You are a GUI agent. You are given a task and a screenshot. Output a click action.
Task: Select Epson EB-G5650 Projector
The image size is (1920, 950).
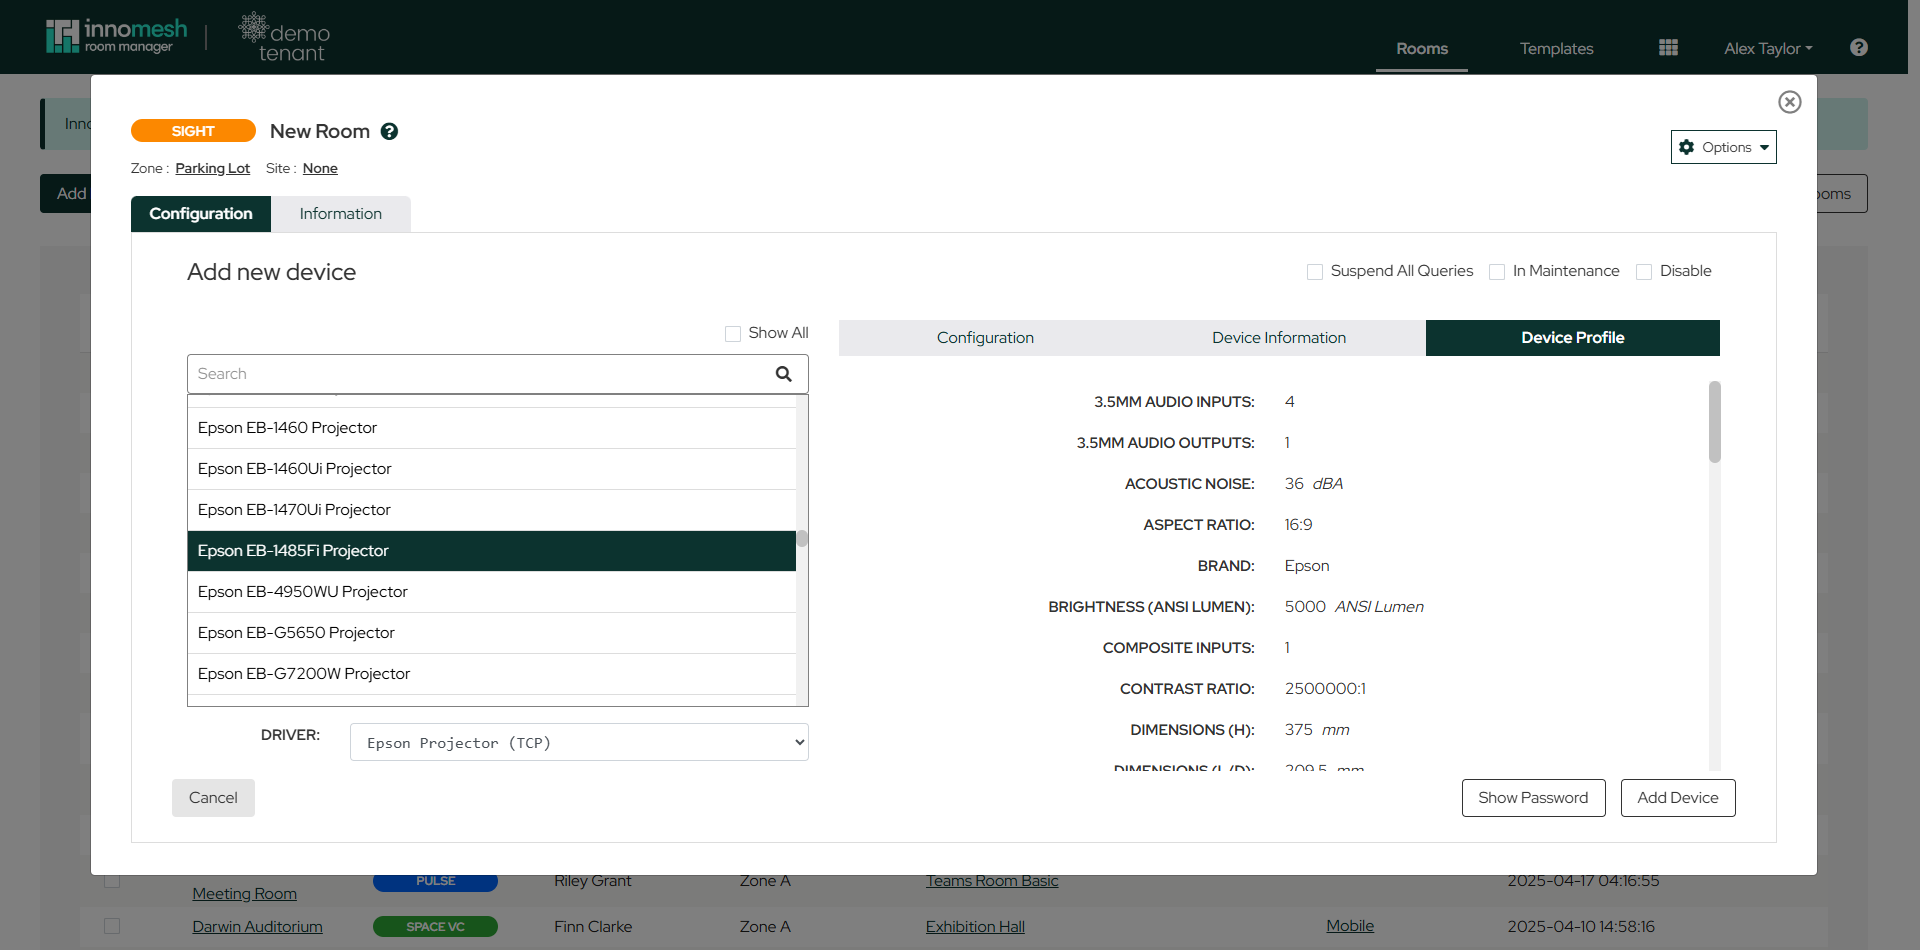[x=491, y=633]
